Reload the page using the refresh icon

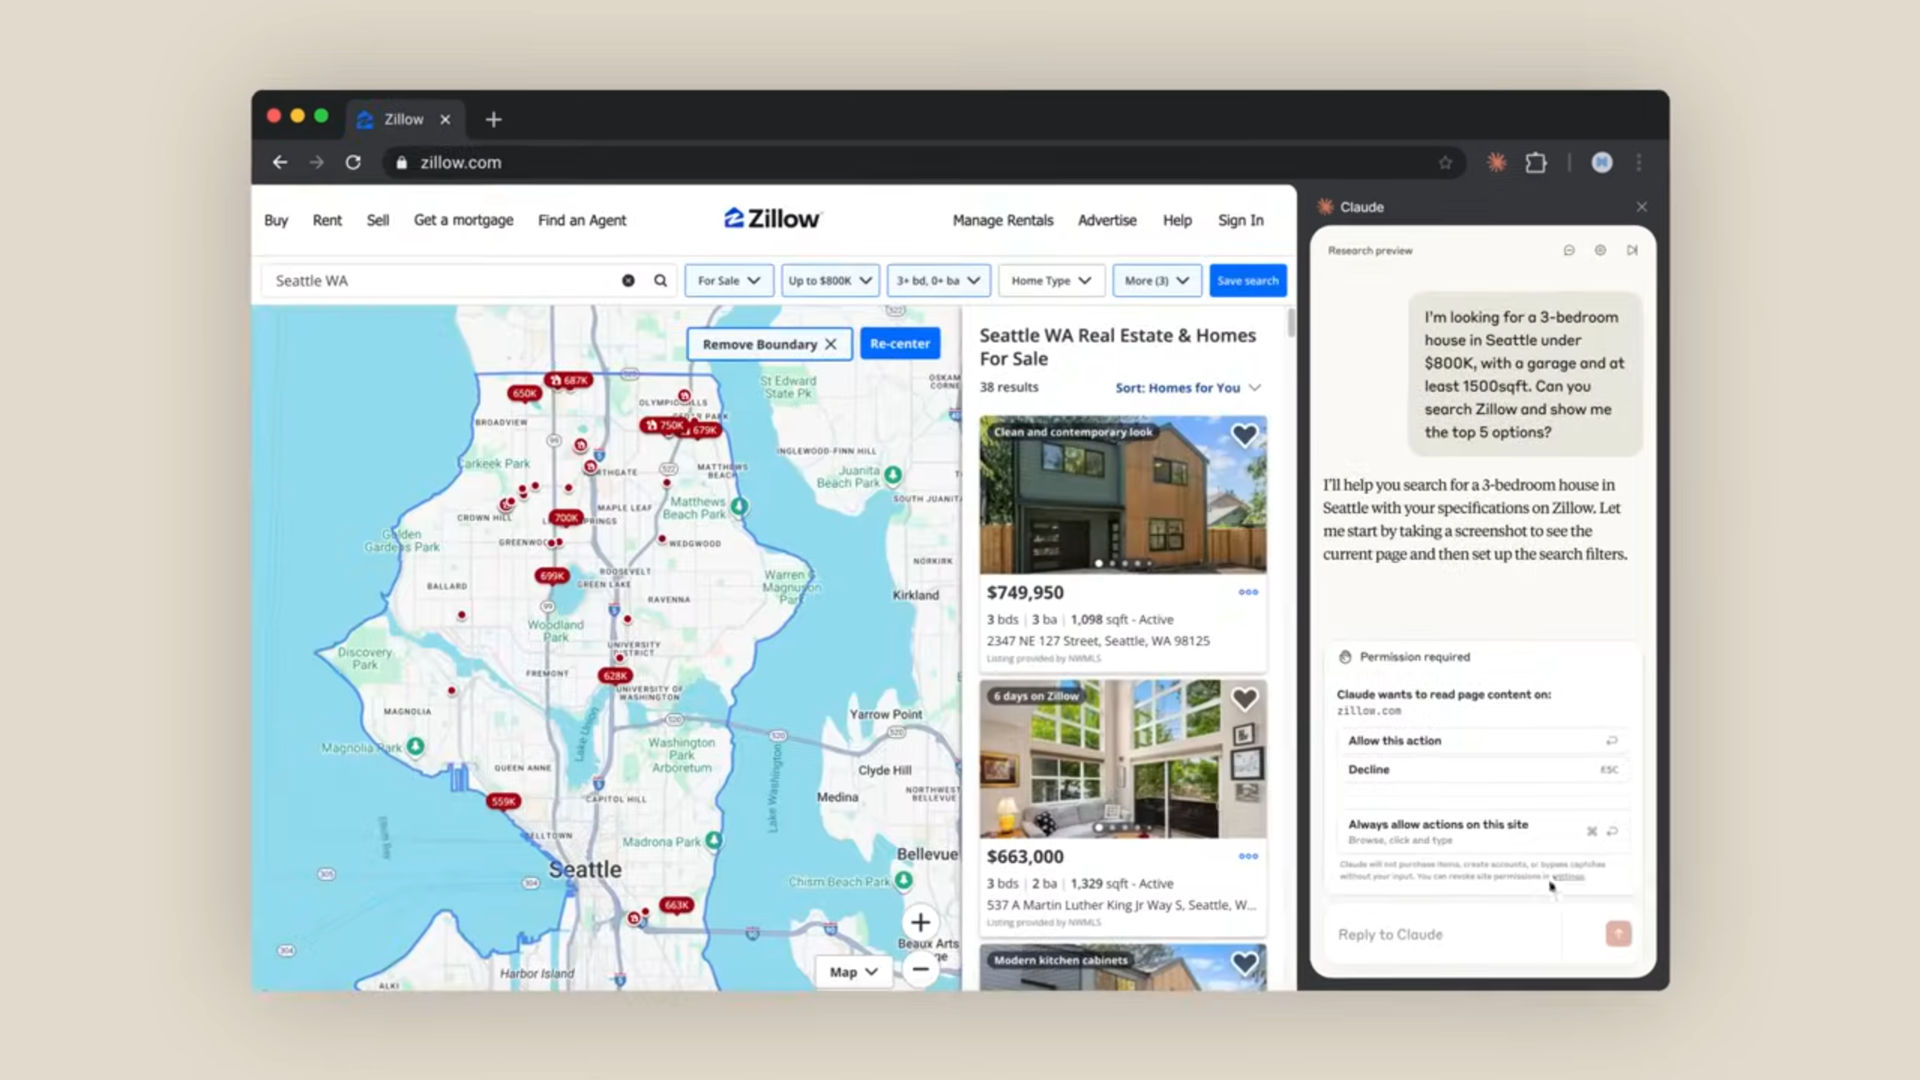pyautogui.click(x=353, y=162)
